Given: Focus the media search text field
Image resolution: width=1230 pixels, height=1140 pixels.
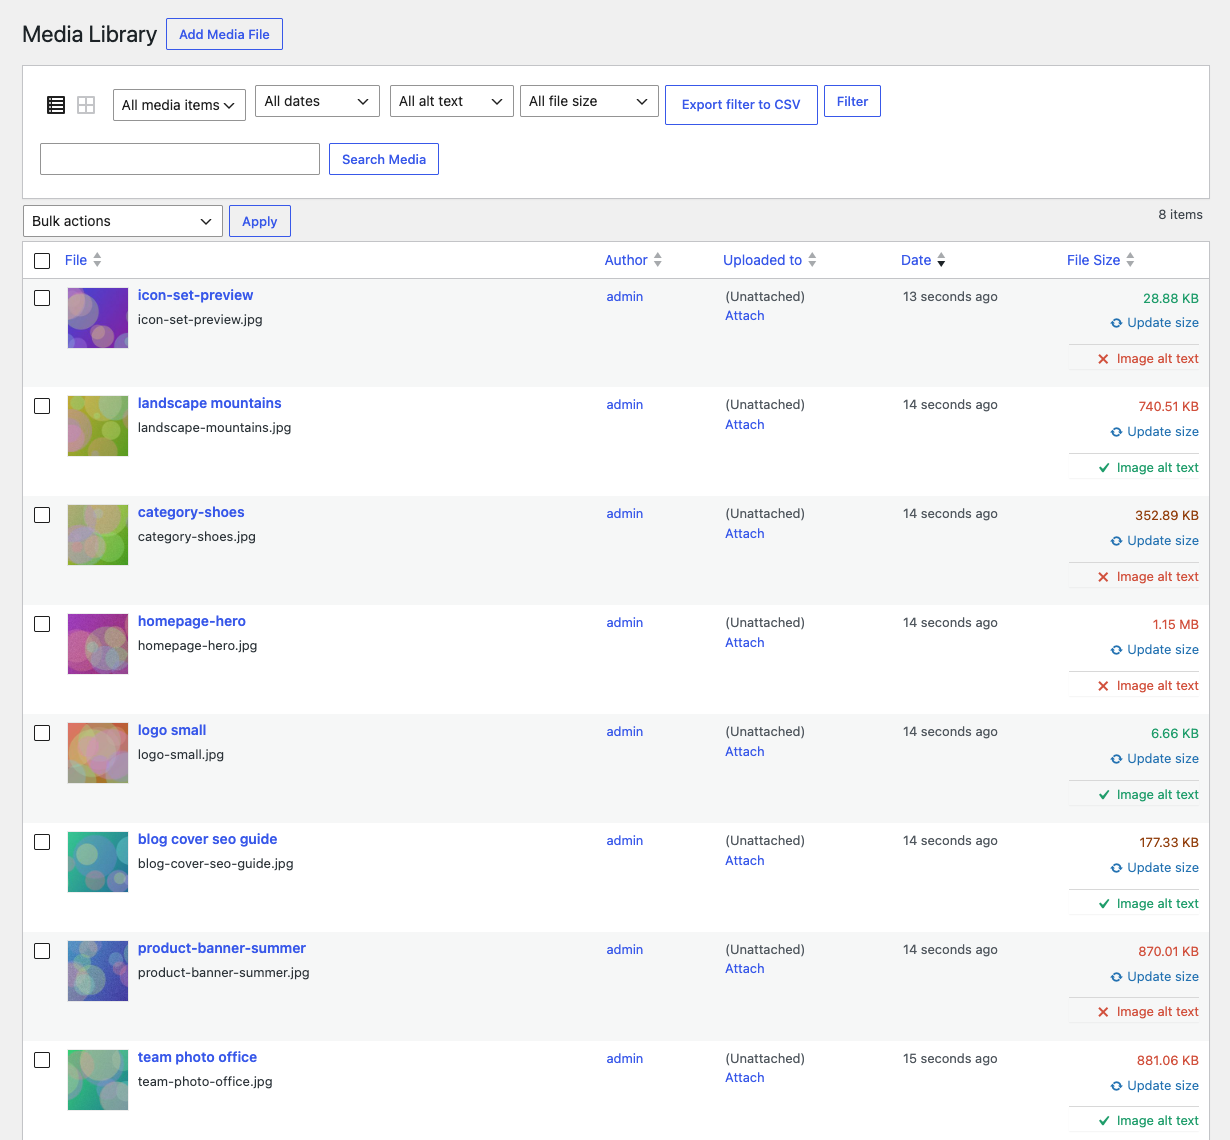Looking at the screenshot, I should coord(180,159).
